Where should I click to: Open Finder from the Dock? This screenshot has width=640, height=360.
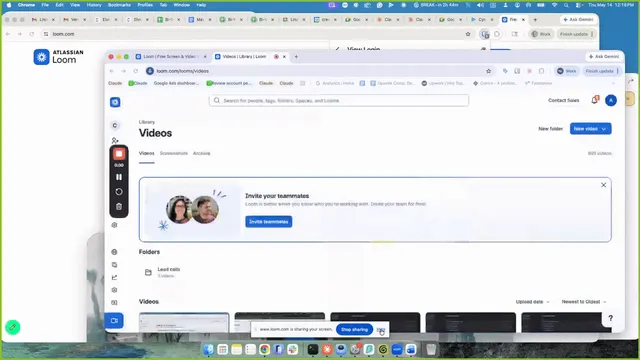tap(209, 349)
